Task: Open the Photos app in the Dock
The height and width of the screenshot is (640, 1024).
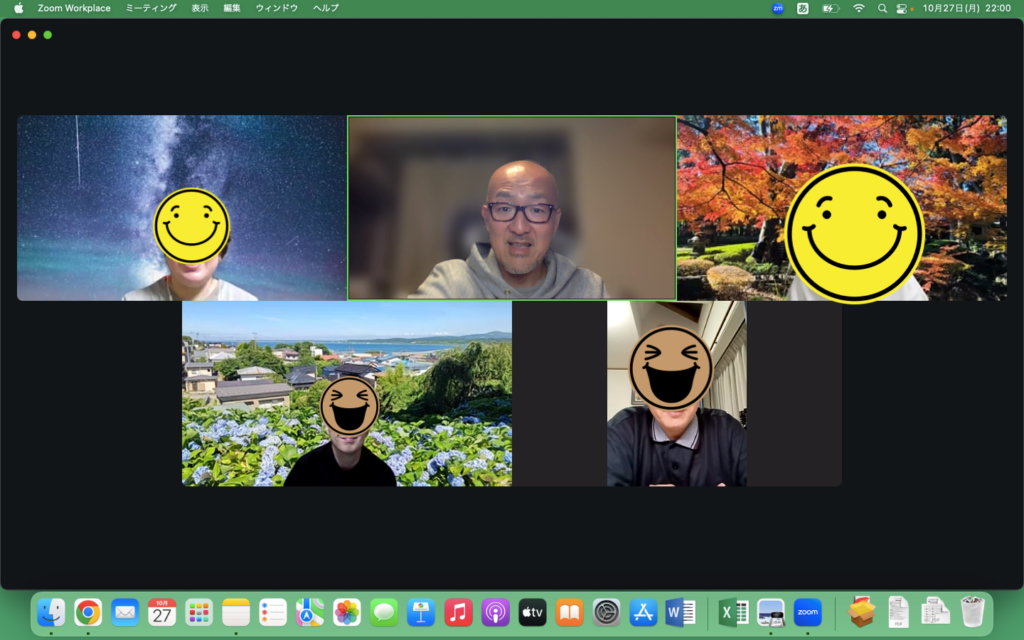Action: point(347,612)
